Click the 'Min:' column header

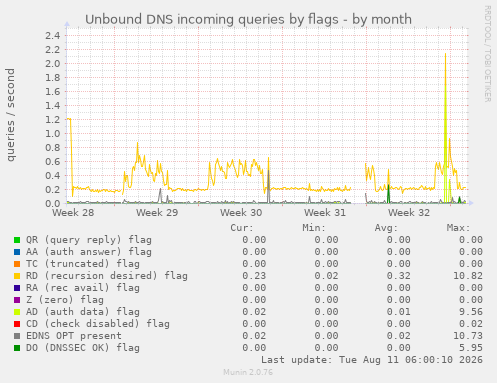point(314,228)
